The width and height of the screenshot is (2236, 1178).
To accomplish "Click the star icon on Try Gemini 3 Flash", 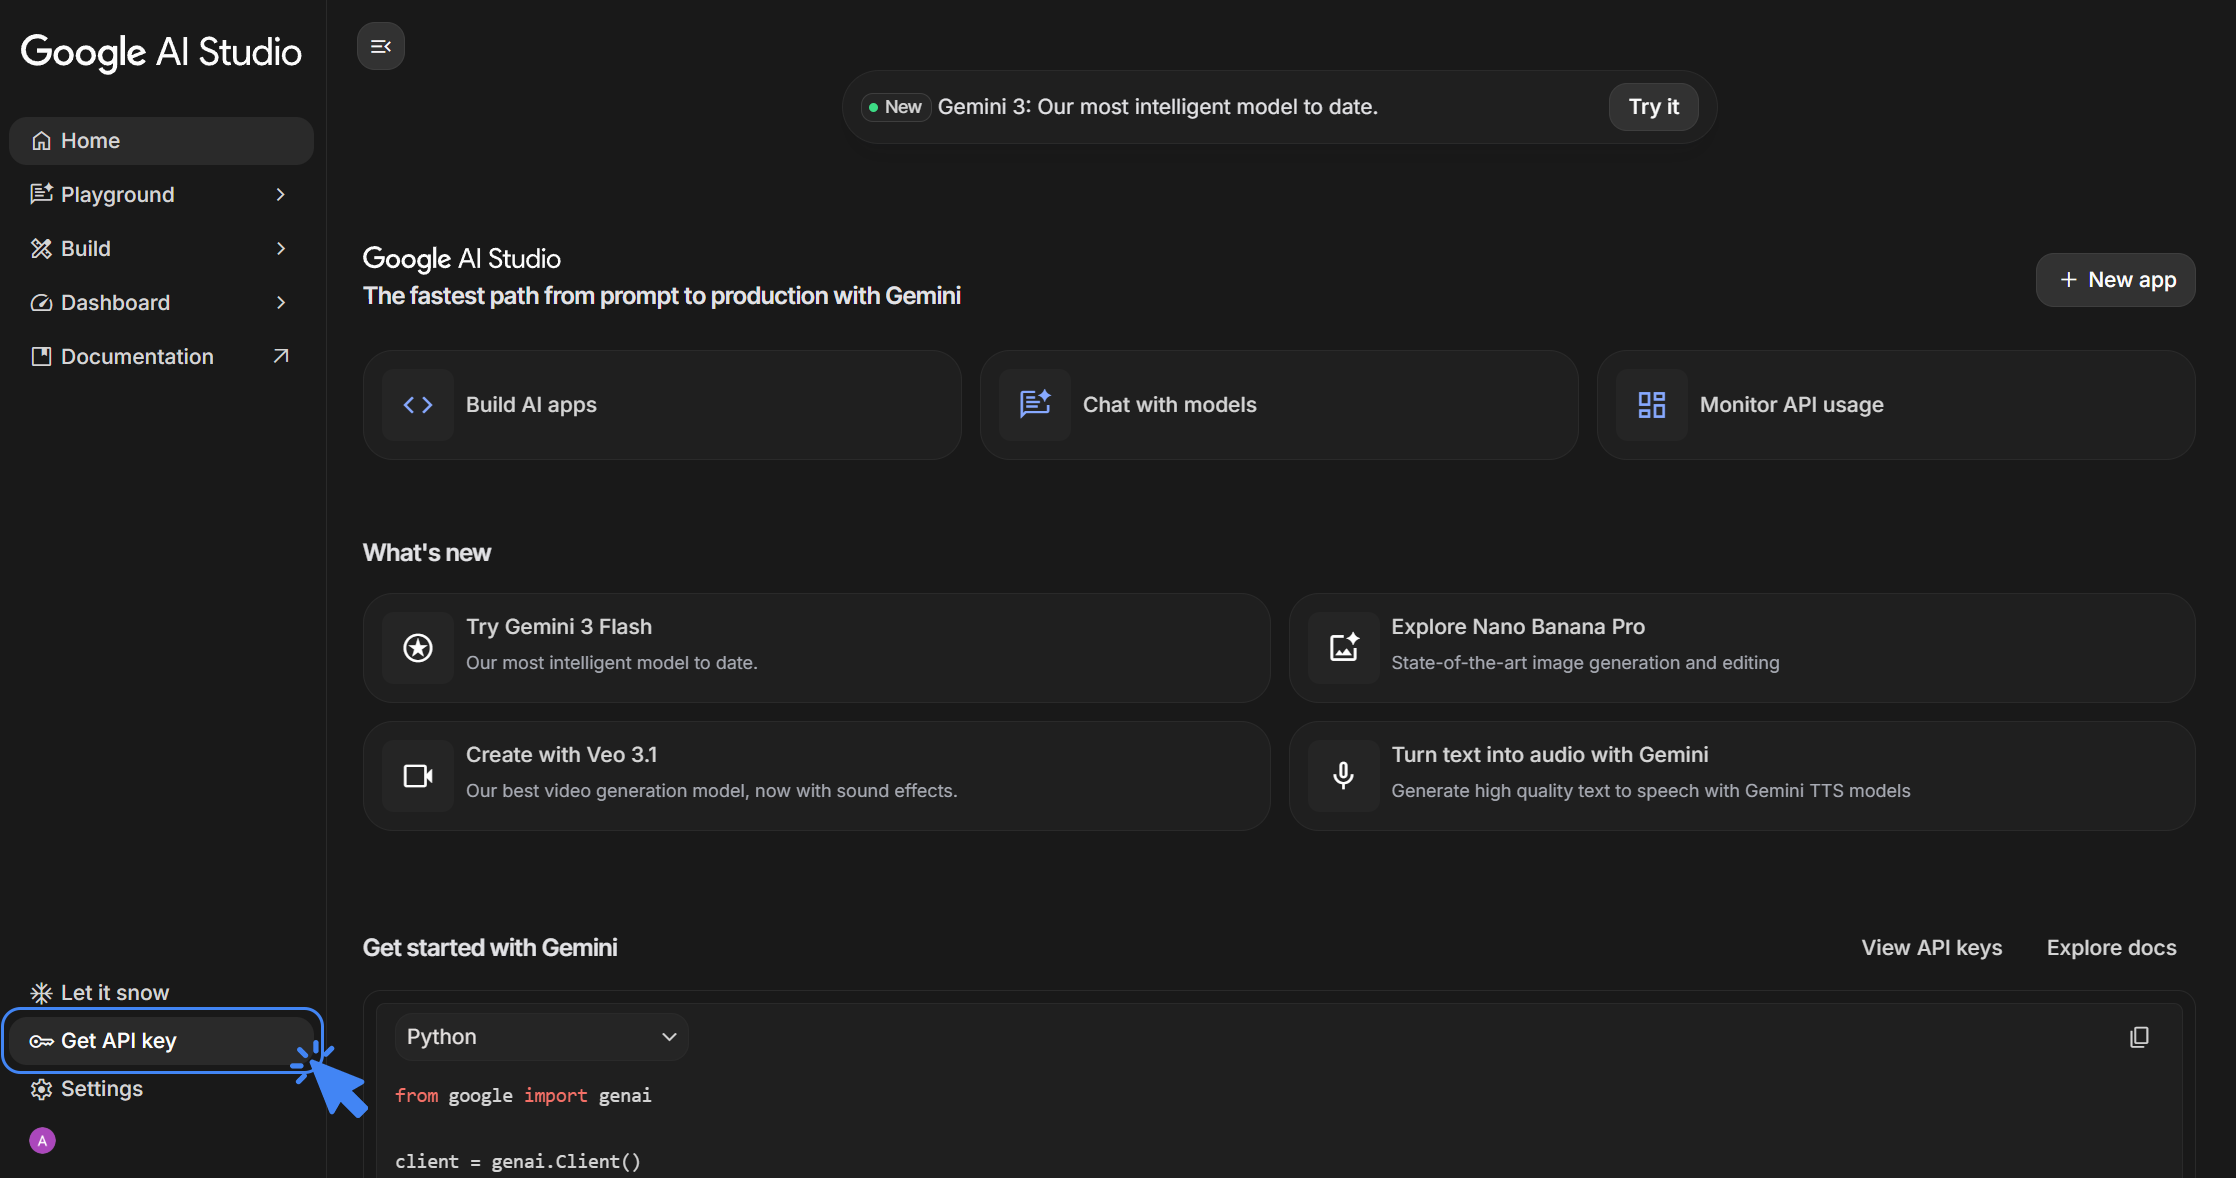I will (x=418, y=648).
